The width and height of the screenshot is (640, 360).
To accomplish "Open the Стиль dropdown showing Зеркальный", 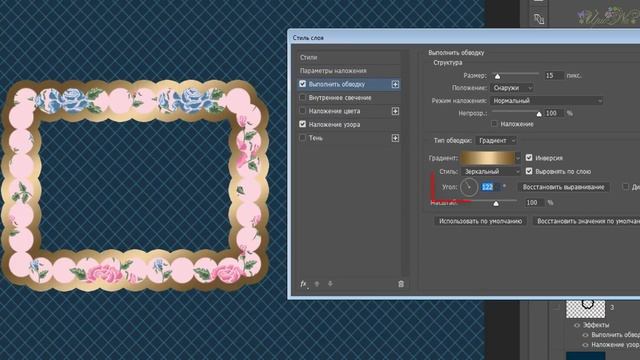I will click(491, 171).
